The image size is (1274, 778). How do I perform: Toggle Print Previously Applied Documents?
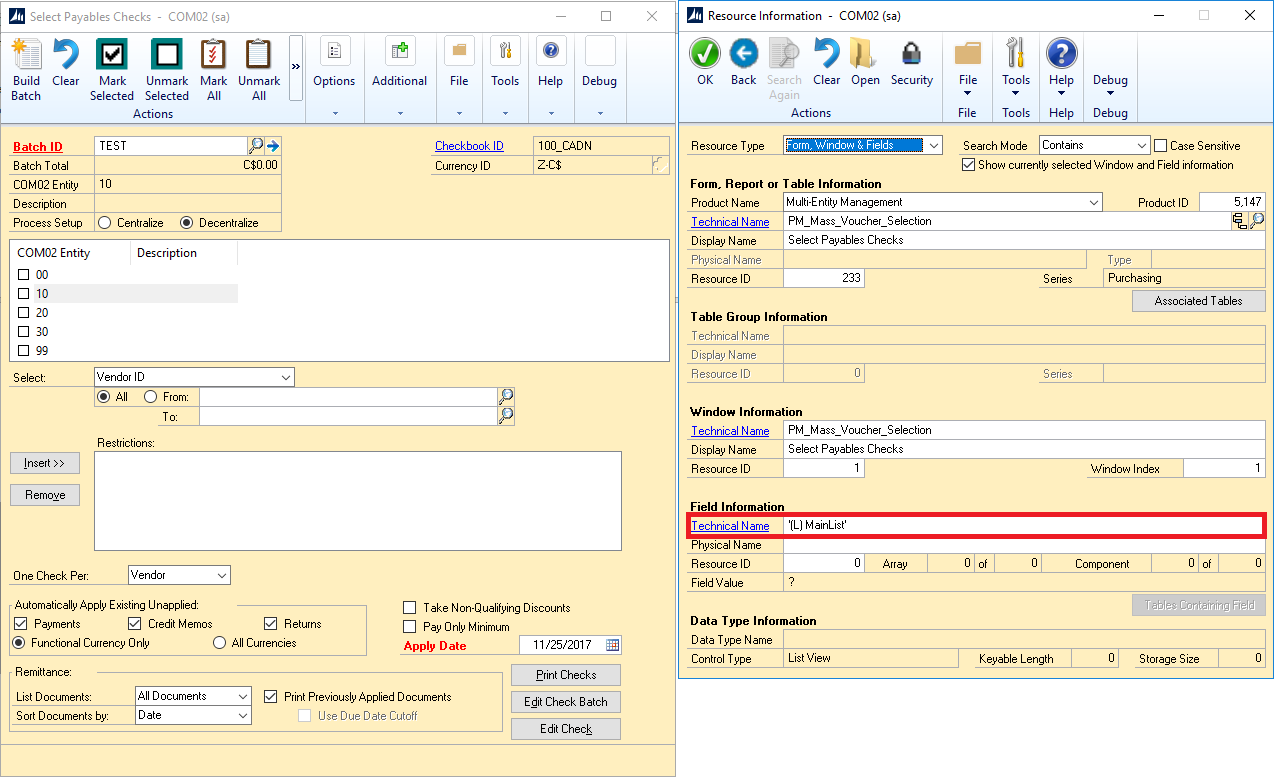tap(271, 697)
